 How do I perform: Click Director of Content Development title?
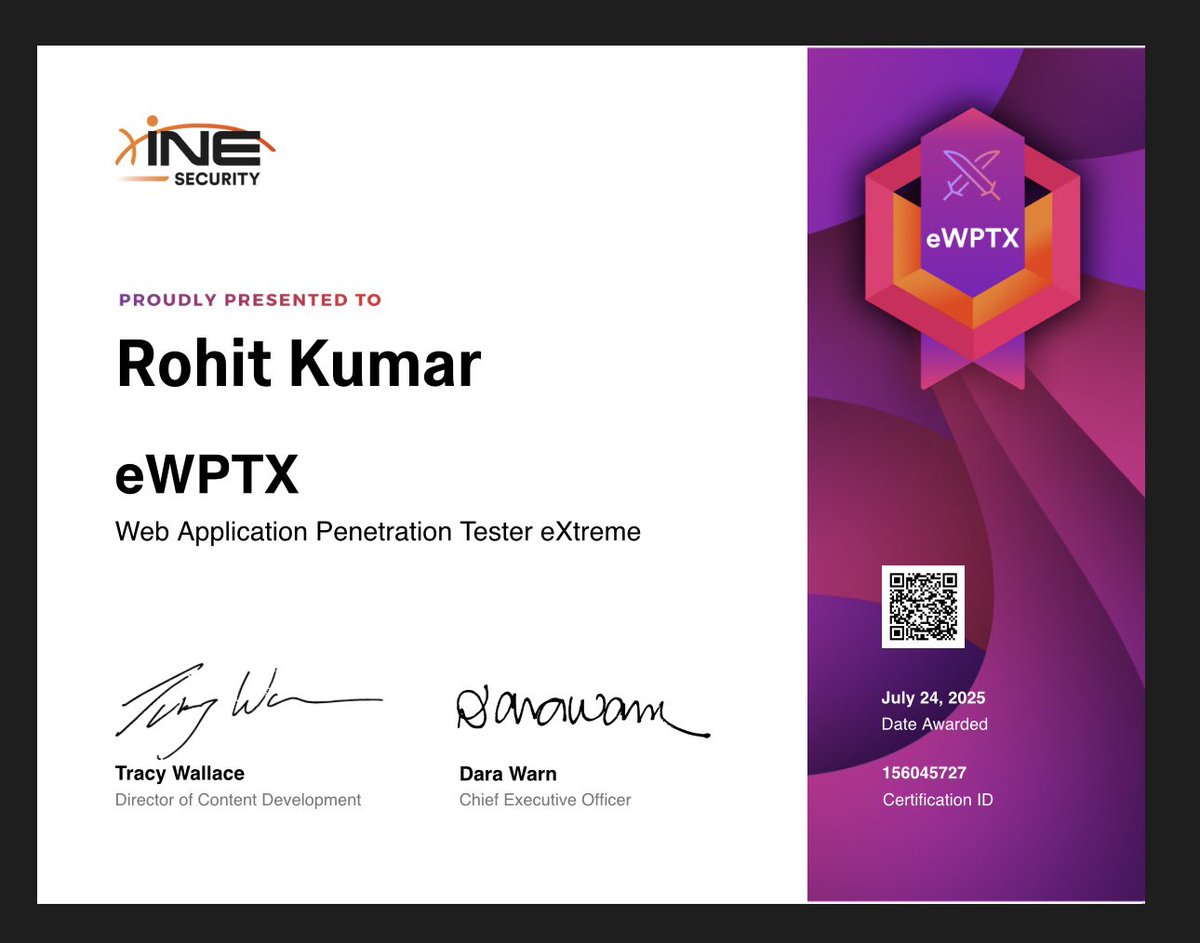(x=238, y=800)
